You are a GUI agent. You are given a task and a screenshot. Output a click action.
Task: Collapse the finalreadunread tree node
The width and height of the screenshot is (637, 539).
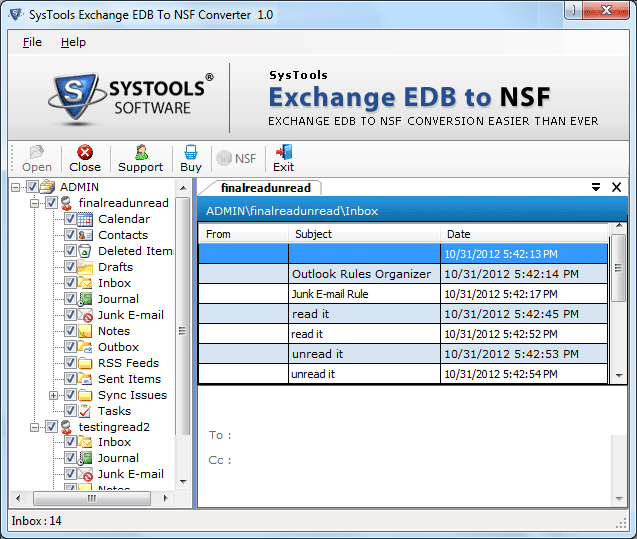(x=35, y=203)
